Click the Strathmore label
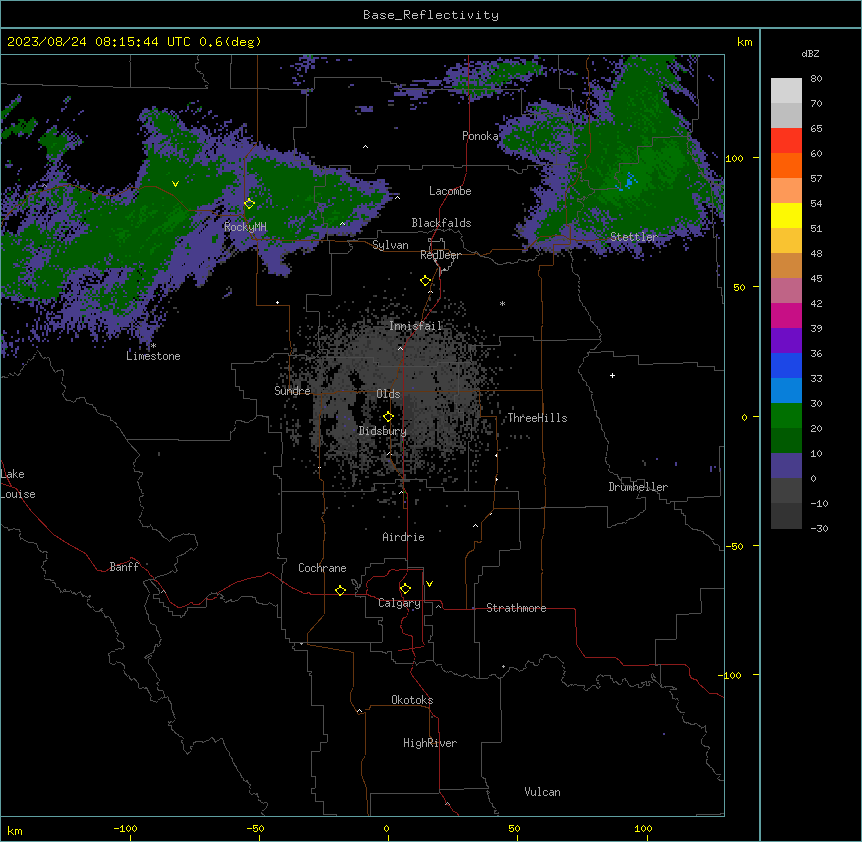This screenshot has width=862, height=842. tap(516, 608)
